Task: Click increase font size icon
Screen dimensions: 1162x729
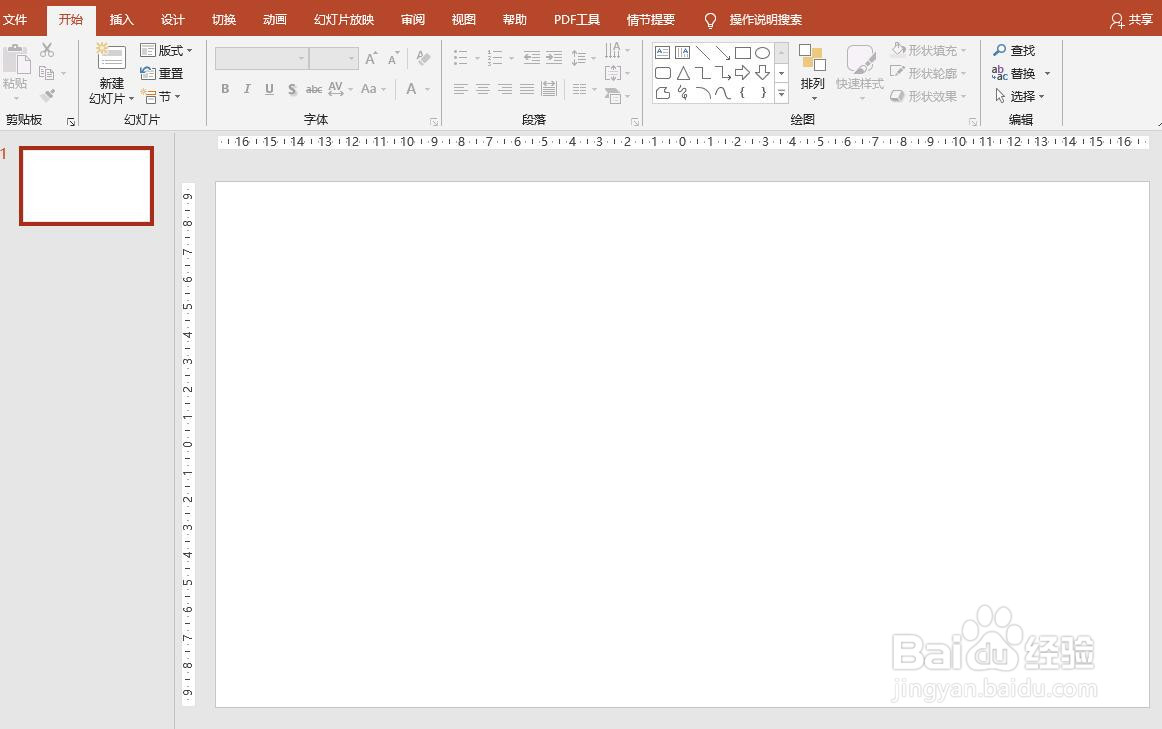Action: tap(371, 58)
